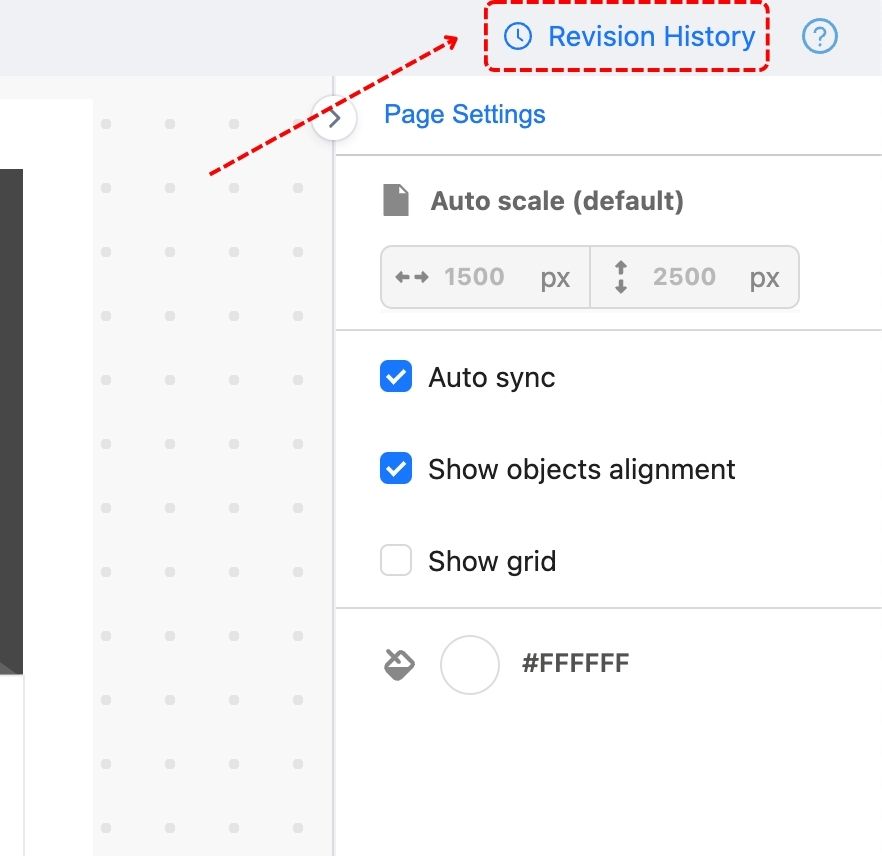Click the Auto sync label text

[x=491, y=378]
